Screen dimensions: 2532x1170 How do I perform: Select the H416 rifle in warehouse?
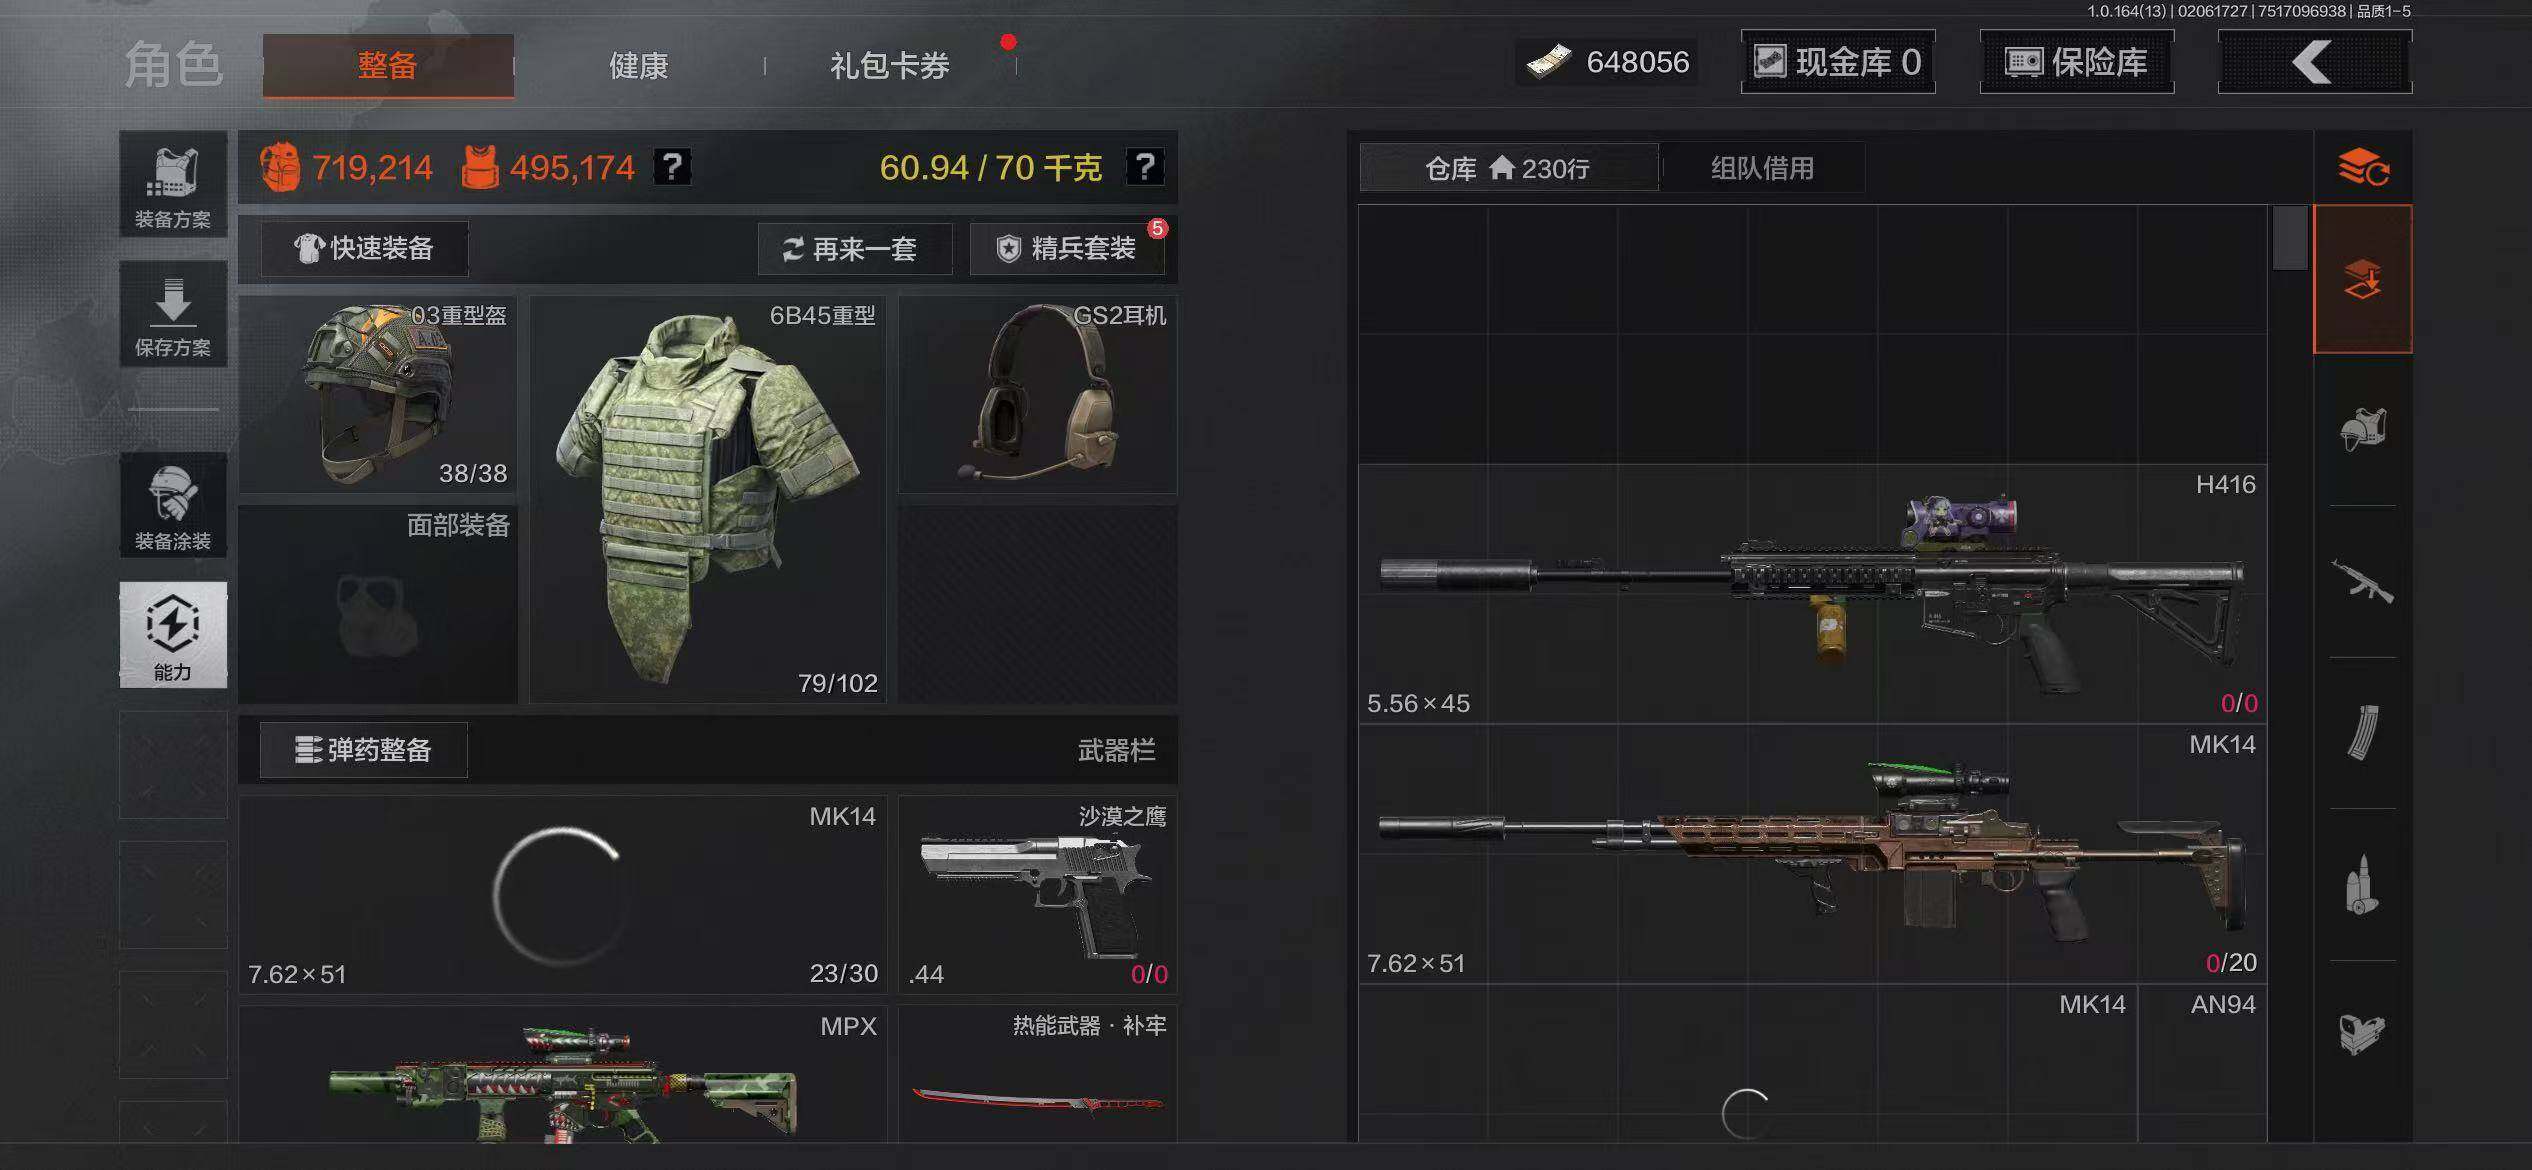(1812, 594)
